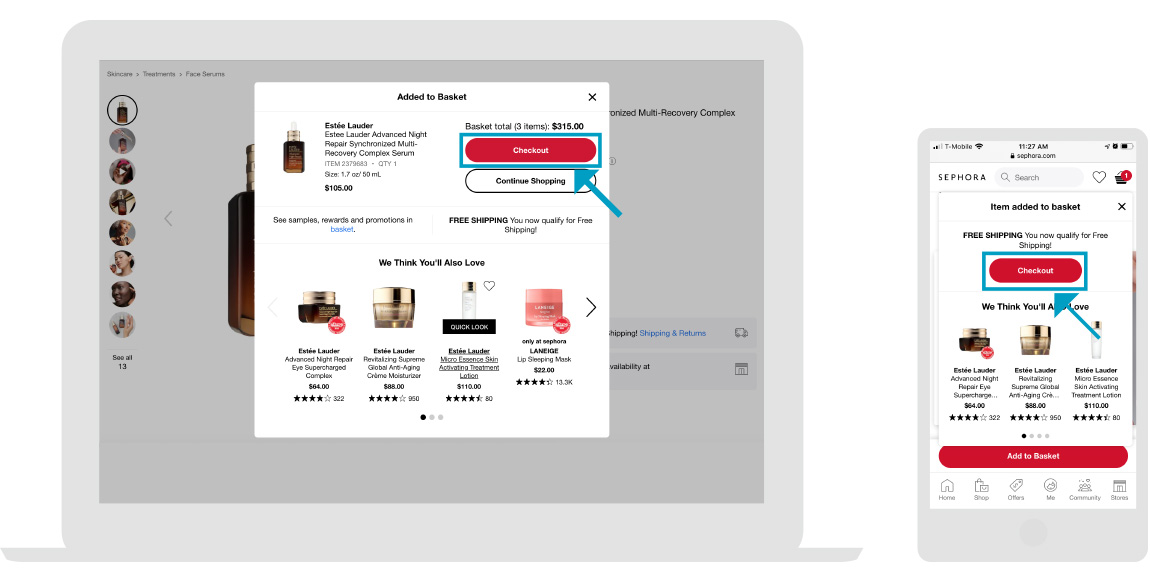This screenshot has width=1150, height=578.
Task: Open the basket icon with badge on the phone
Action: tap(1122, 177)
